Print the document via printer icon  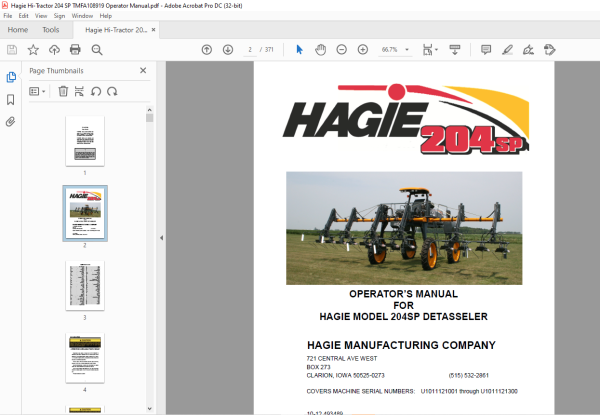pyautogui.click(x=75, y=50)
